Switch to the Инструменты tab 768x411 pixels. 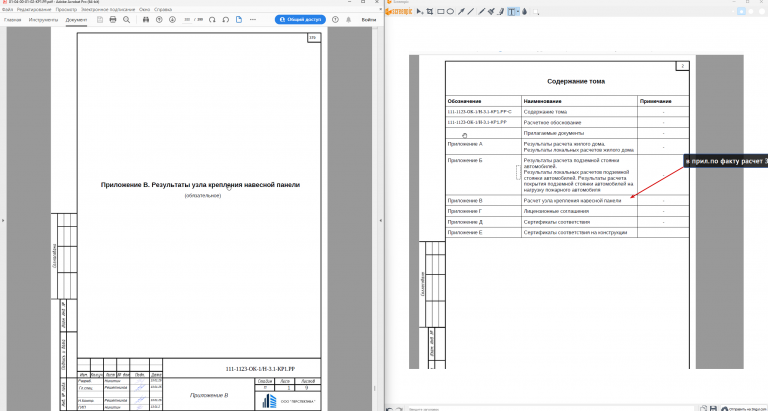click(x=43, y=20)
